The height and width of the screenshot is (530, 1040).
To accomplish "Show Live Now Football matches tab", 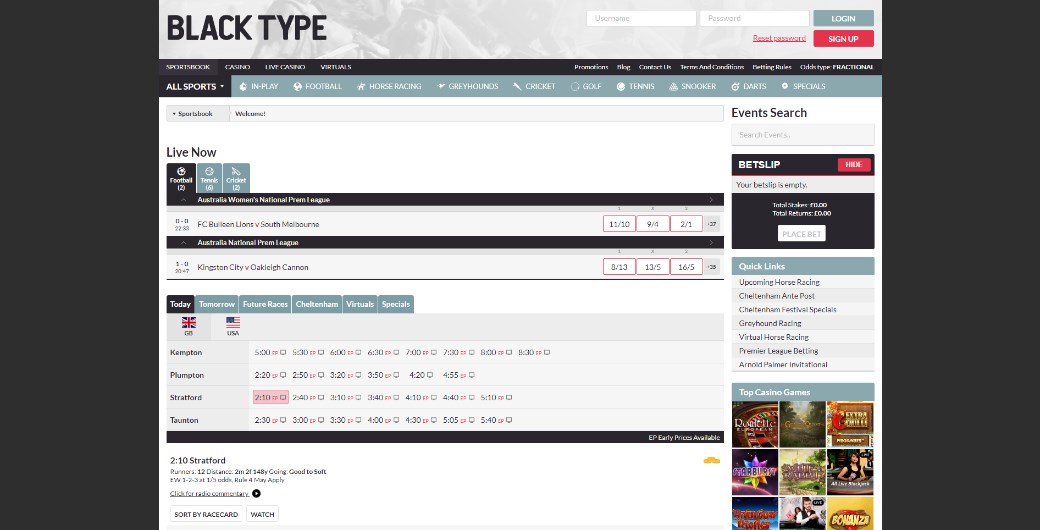I will click(181, 178).
